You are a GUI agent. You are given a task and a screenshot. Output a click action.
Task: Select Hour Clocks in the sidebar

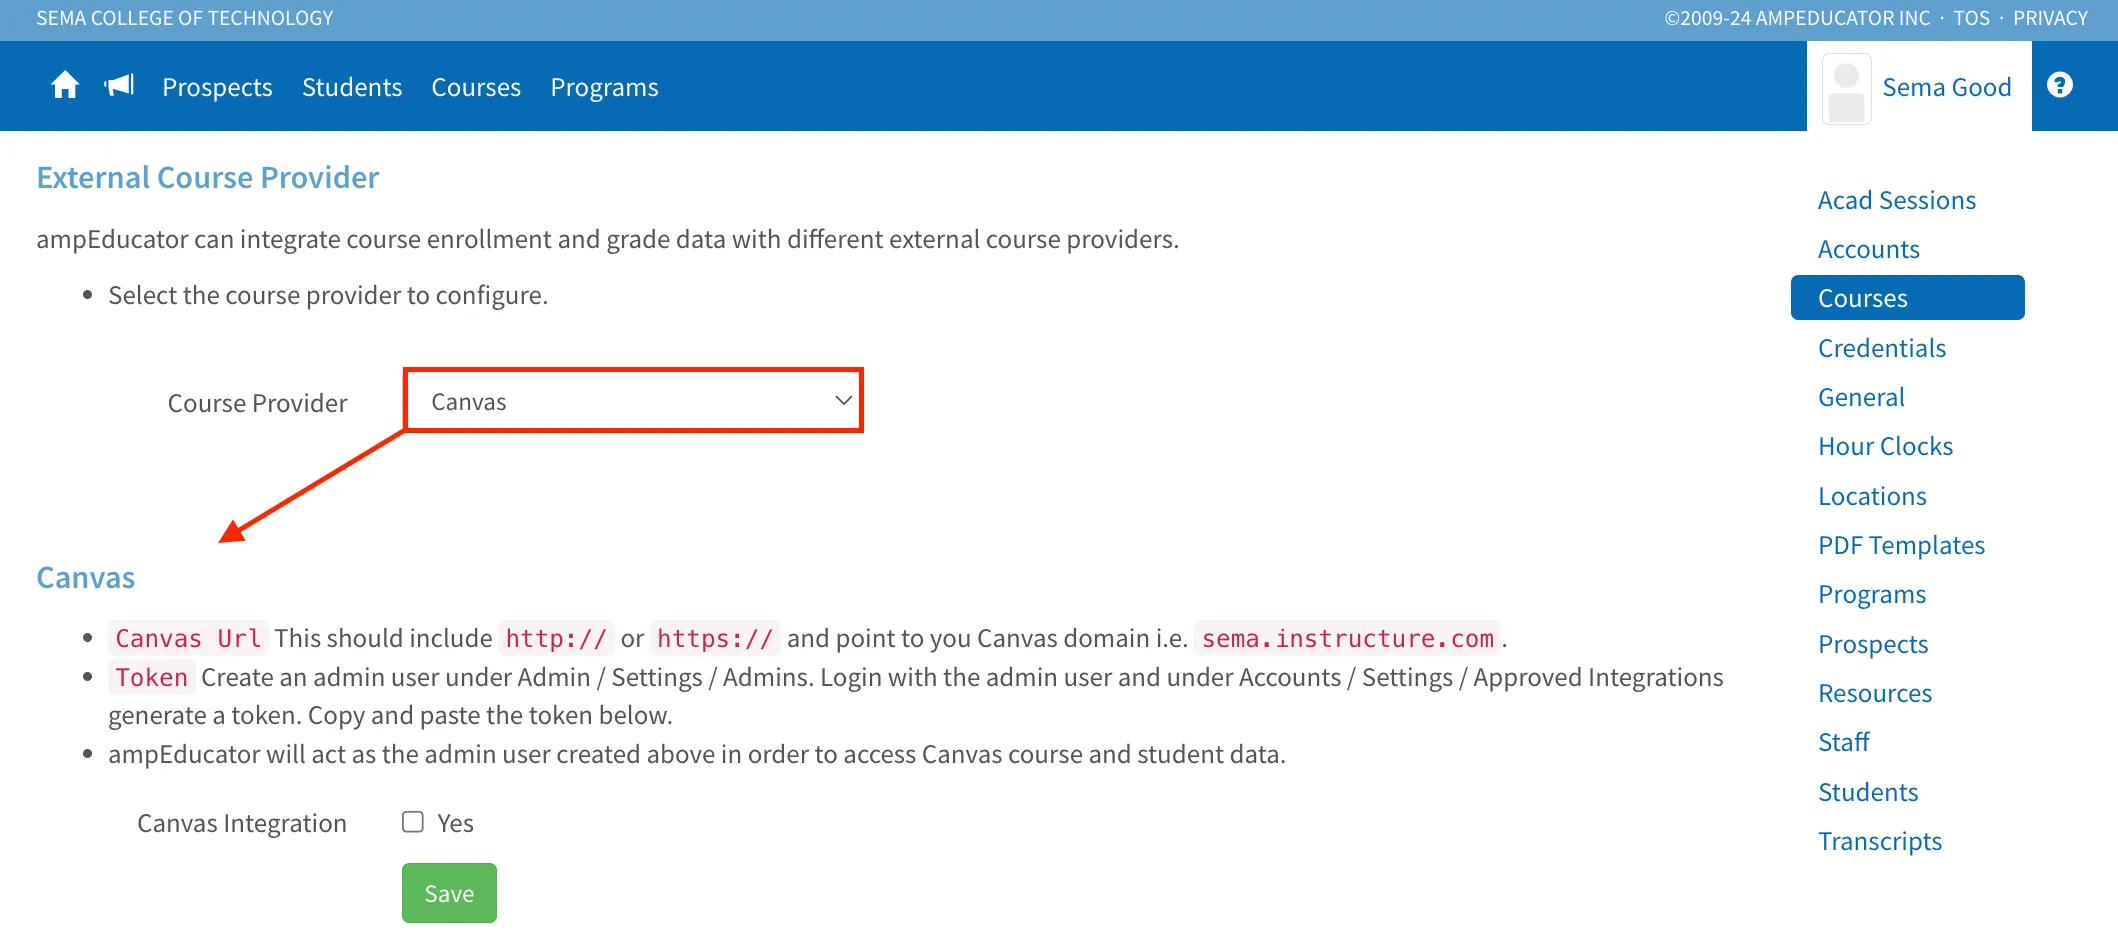click(1885, 446)
